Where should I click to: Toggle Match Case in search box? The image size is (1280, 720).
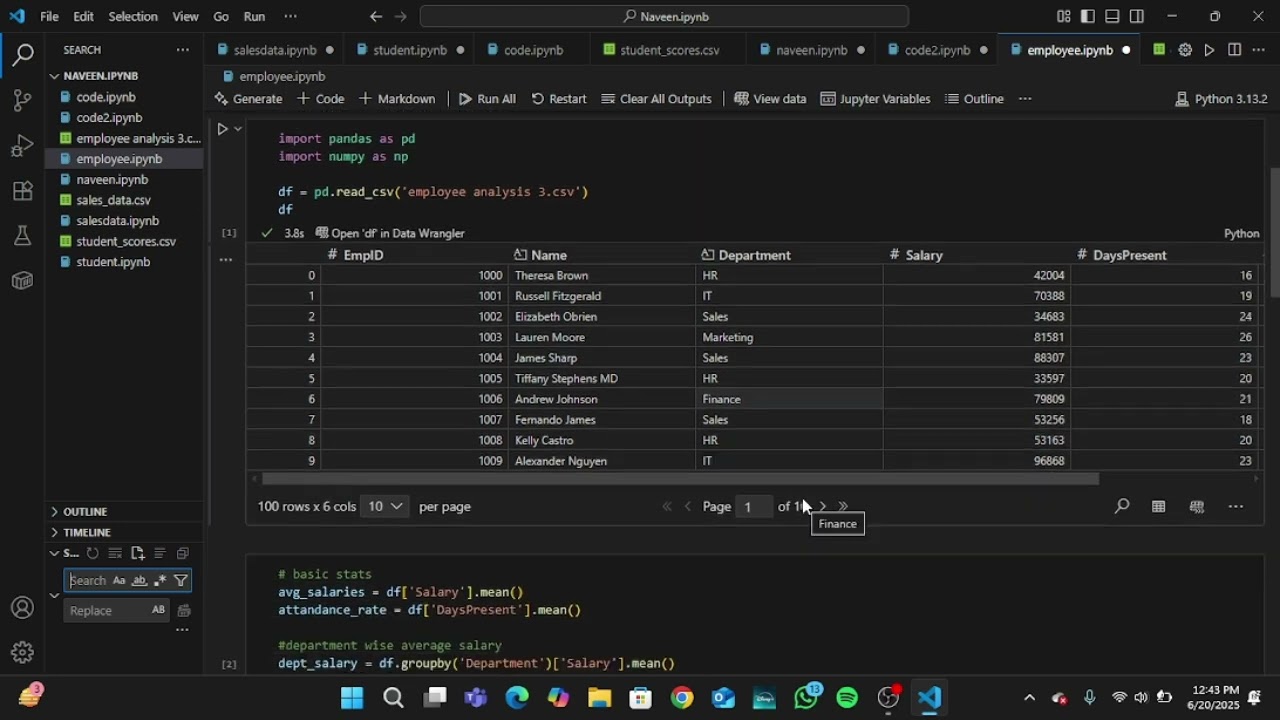pyautogui.click(x=119, y=580)
